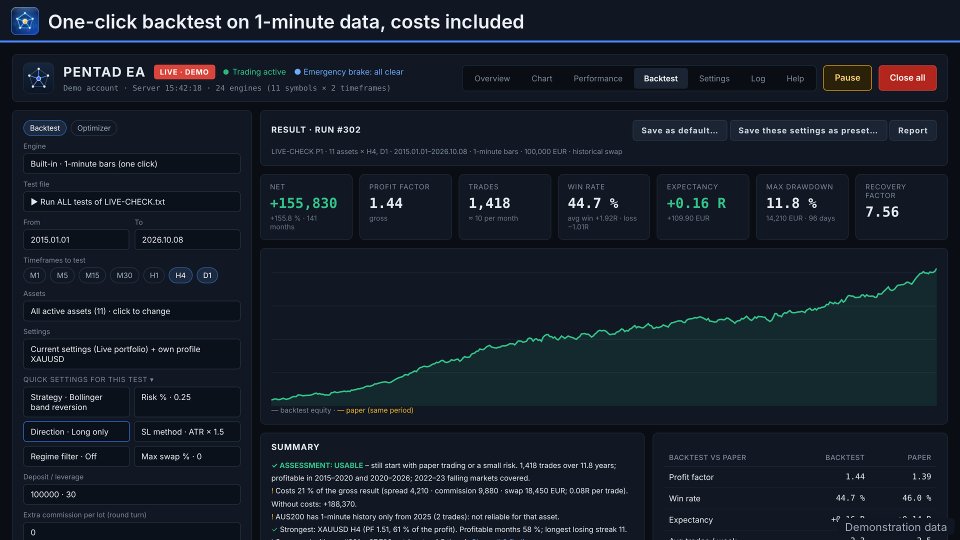Click the Expectancy +0.16 R card
The width and height of the screenshot is (960, 540).
pyautogui.click(x=703, y=207)
